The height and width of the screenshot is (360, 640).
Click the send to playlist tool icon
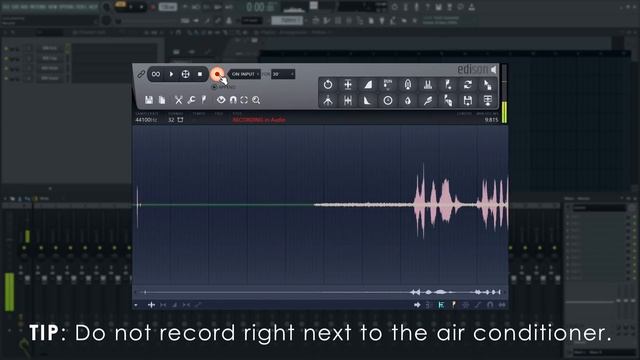tap(488, 100)
